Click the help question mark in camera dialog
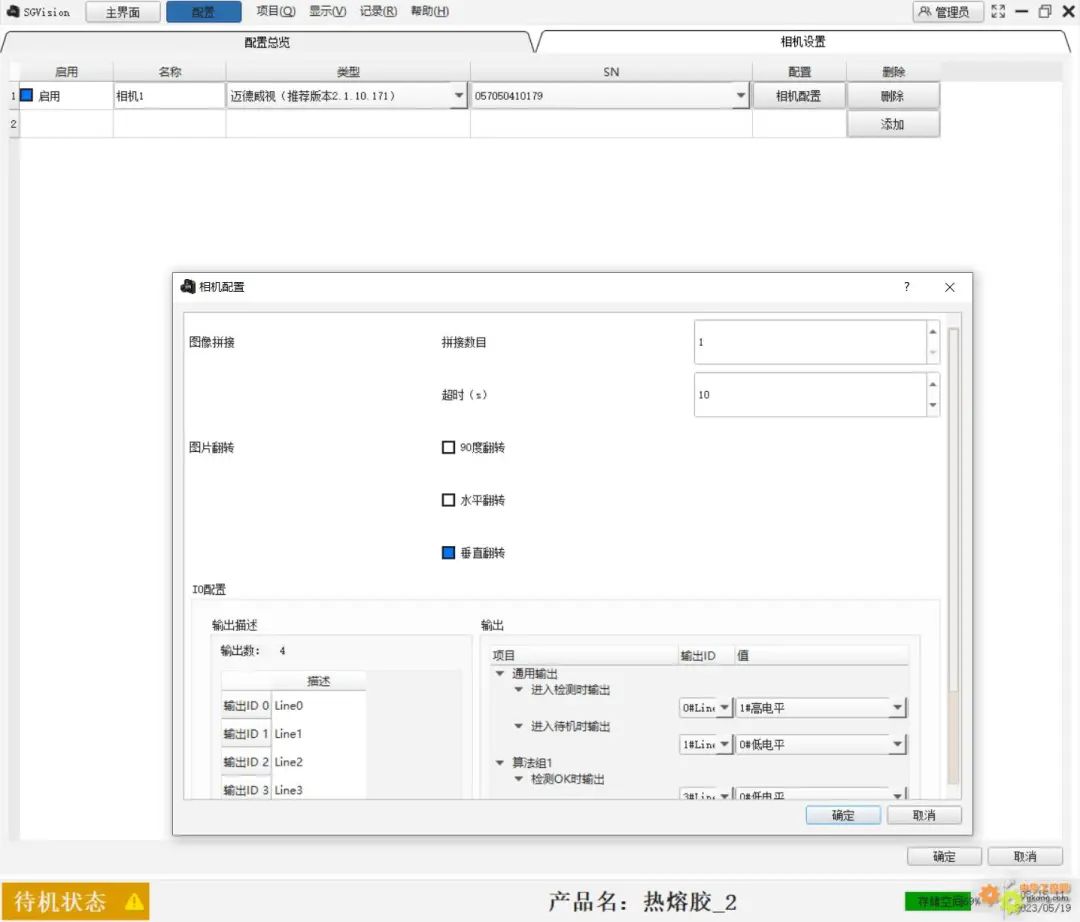 906,287
